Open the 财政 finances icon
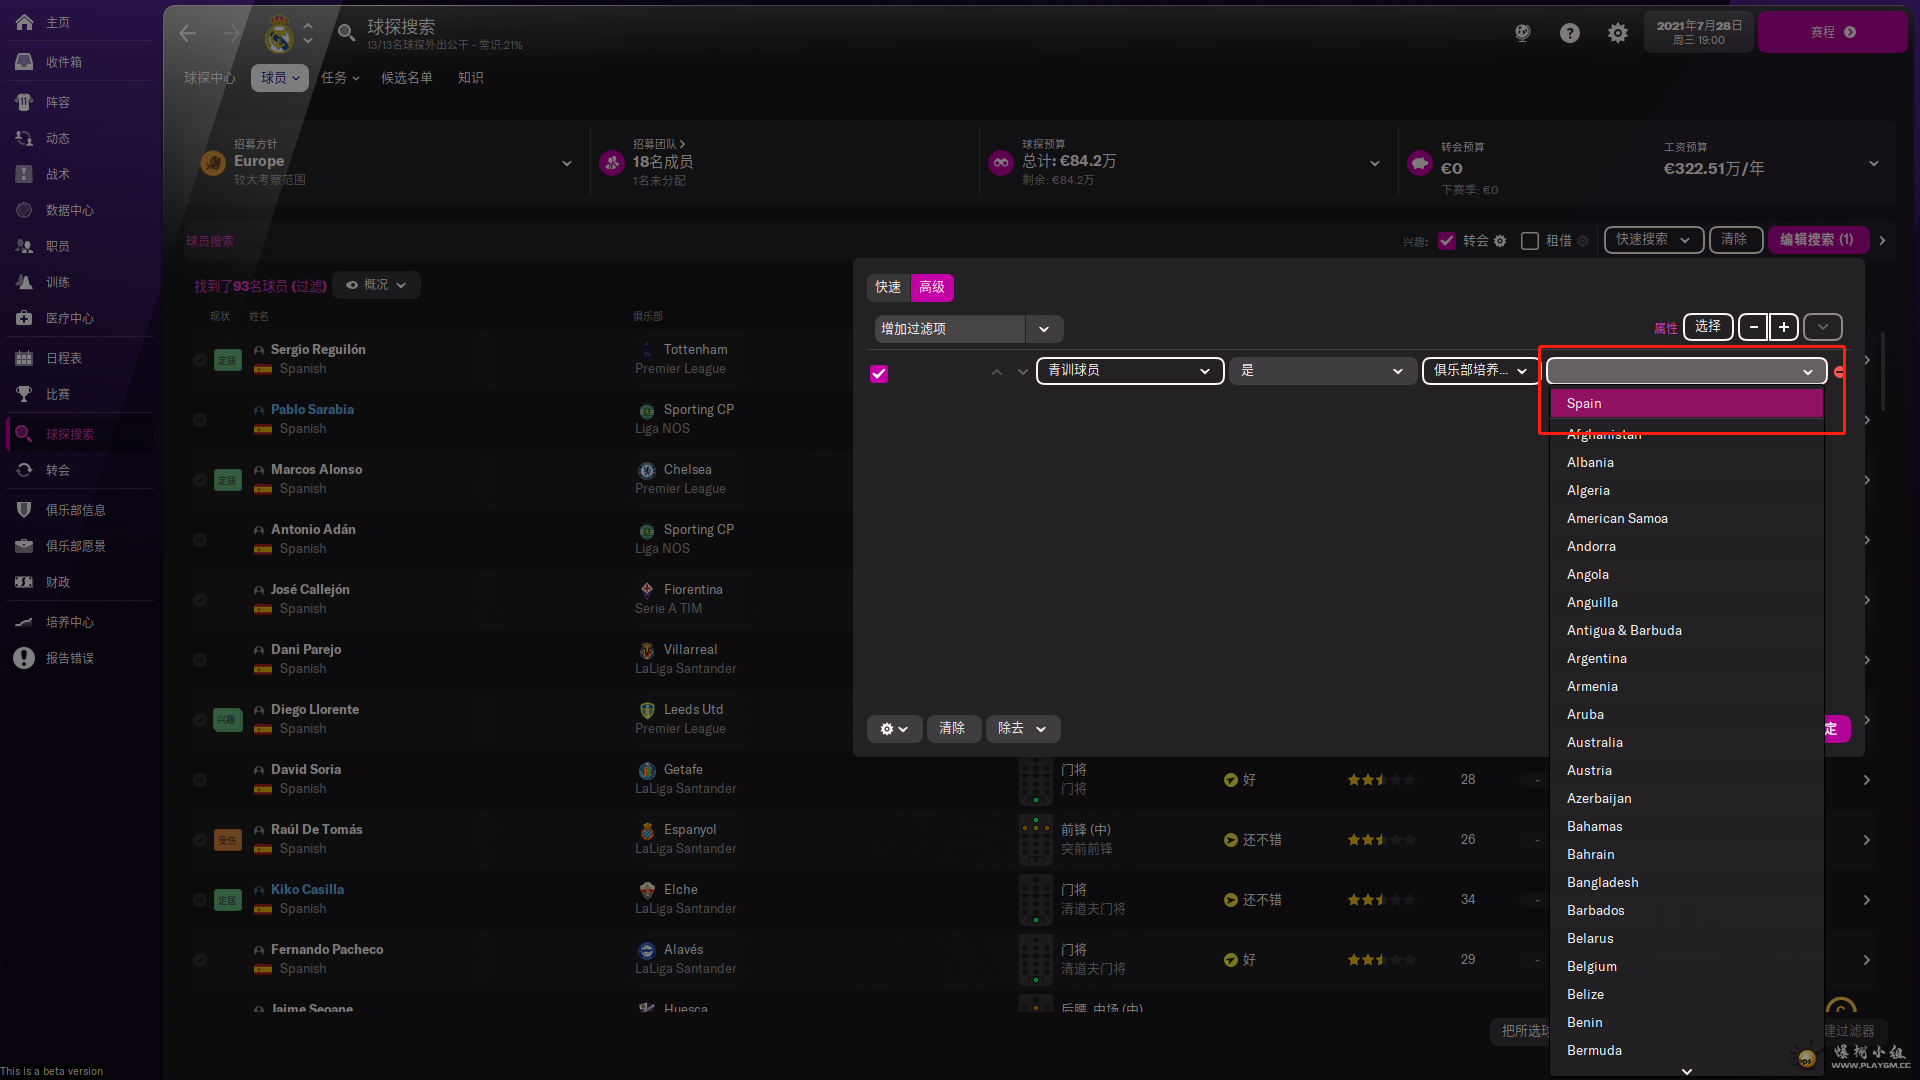This screenshot has height=1080, width=1920. pyautogui.click(x=24, y=582)
